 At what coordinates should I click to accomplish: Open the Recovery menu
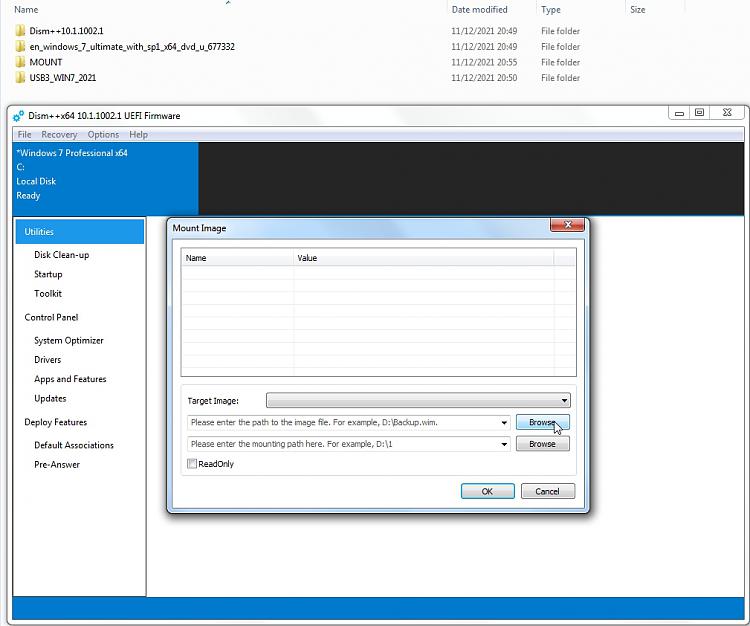tap(59, 134)
